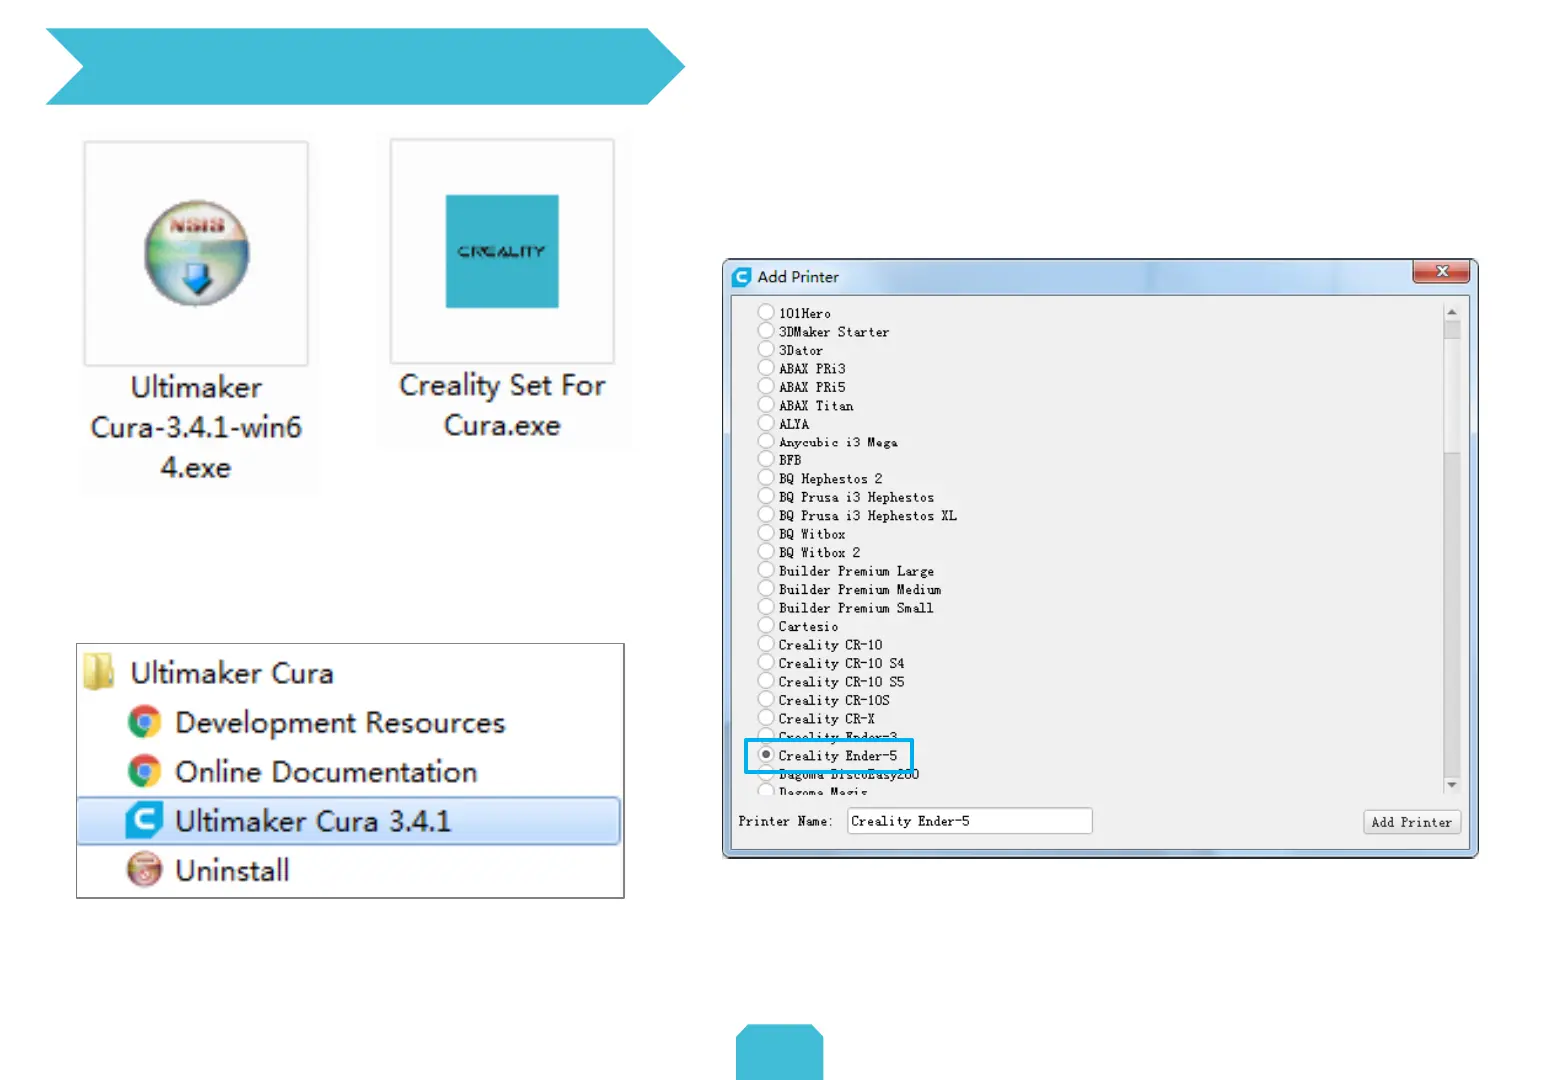Screen dimensions: 1558x1080
Task: Click the Add Printer button
Action: 1412,822
